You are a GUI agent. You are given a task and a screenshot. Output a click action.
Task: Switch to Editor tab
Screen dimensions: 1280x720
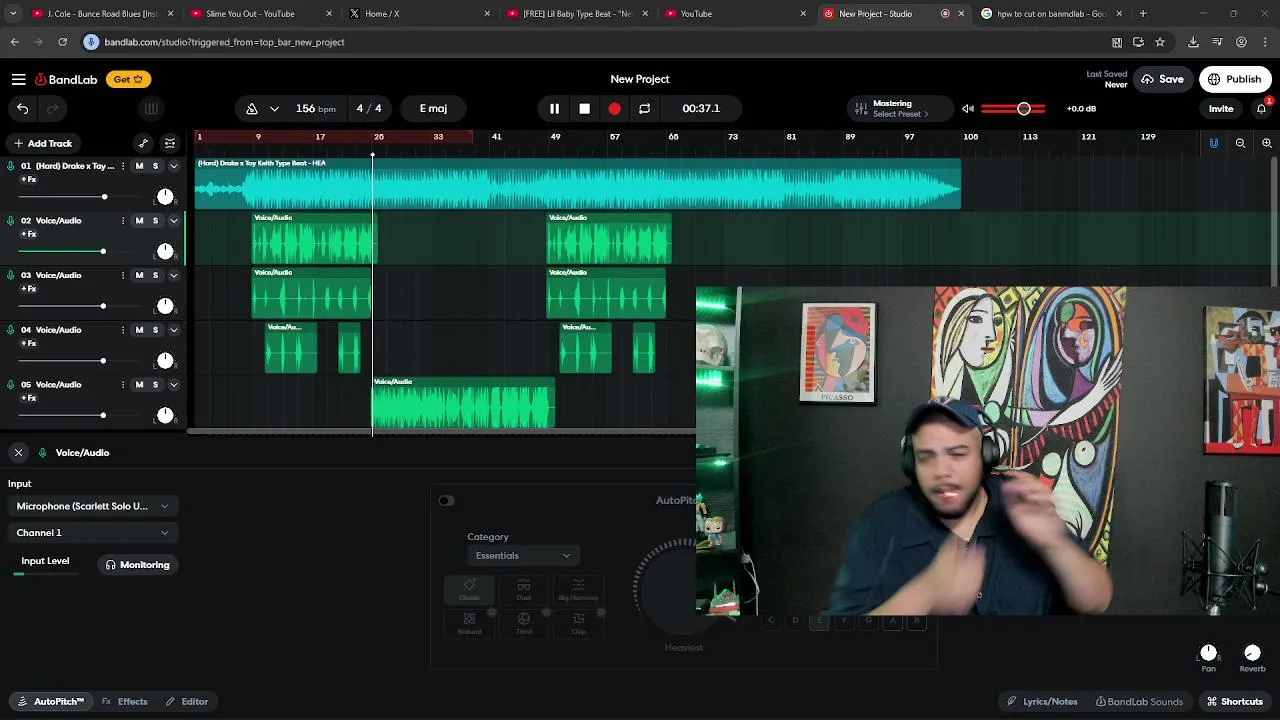[x=187, y=702]
